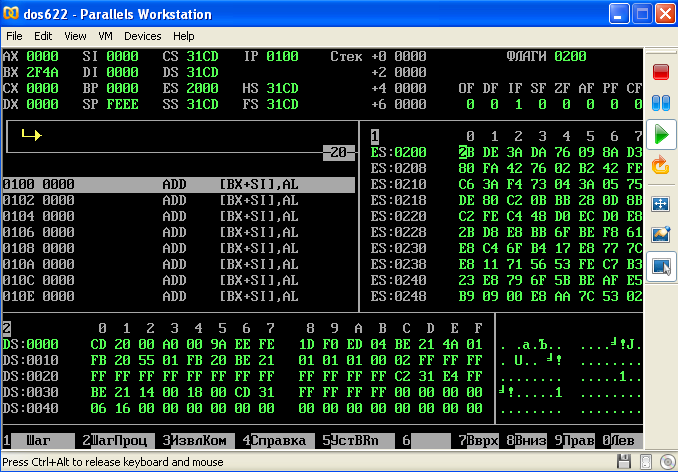Select the ADD instruction at address 0104
The image size is (678, 472).
(x=179, y=217)
